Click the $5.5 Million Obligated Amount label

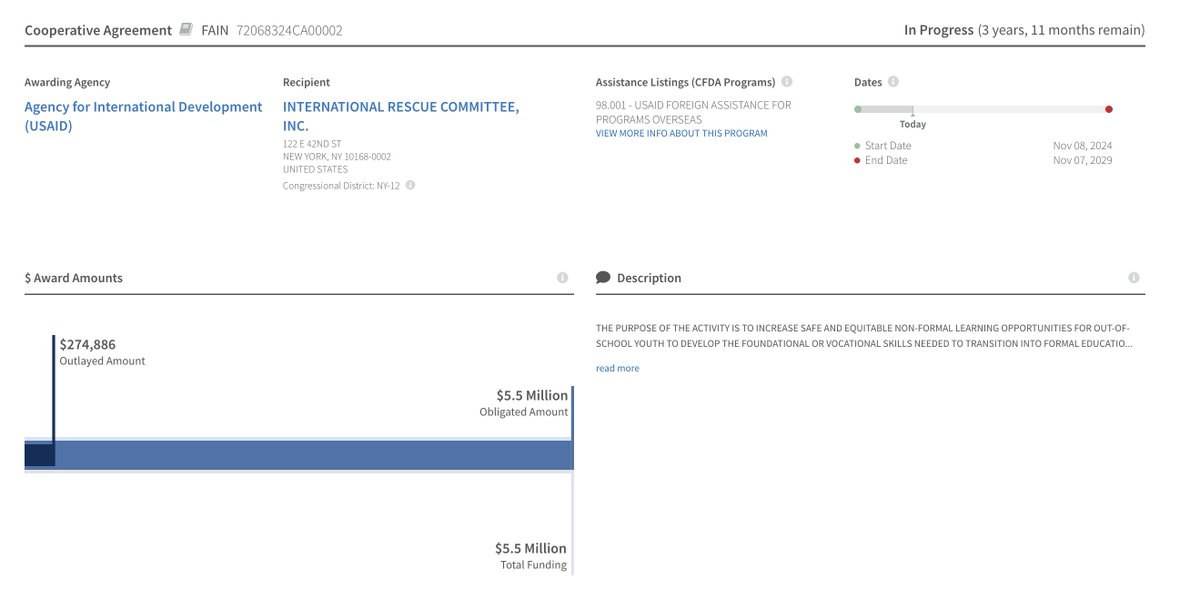tap(523, 403)
